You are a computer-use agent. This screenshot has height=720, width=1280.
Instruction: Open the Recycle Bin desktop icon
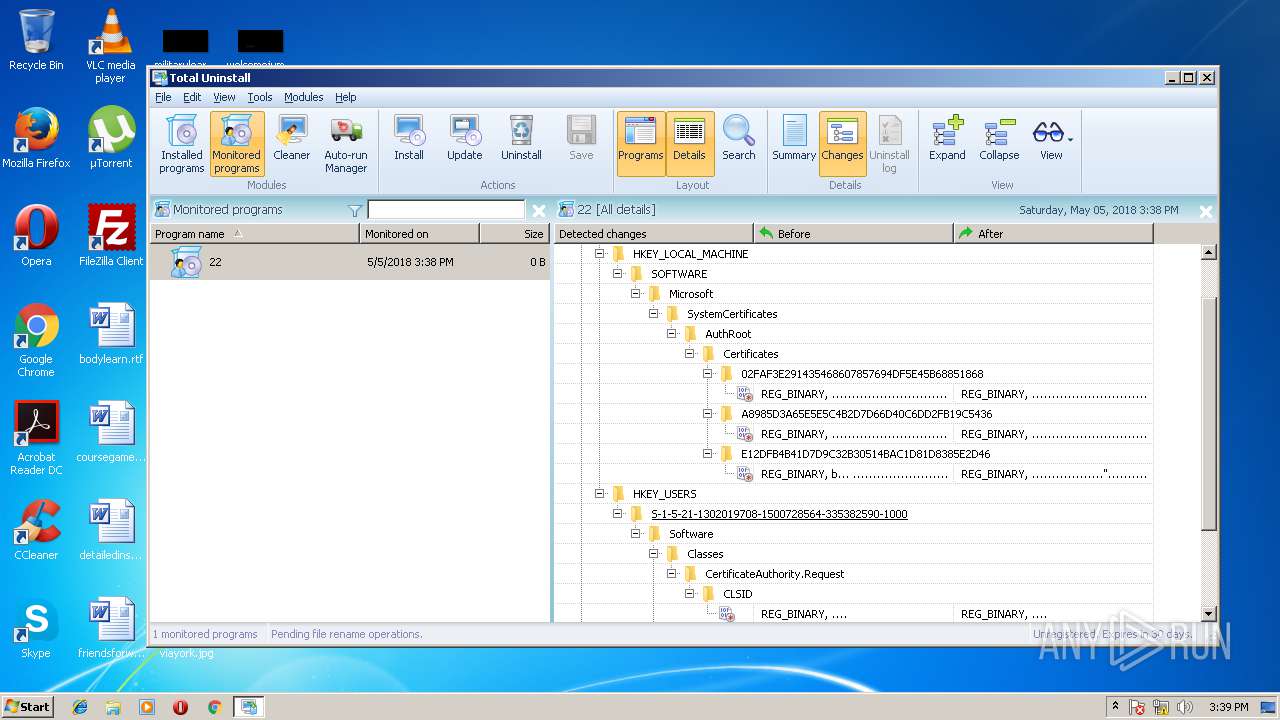(x=36, y=40)
